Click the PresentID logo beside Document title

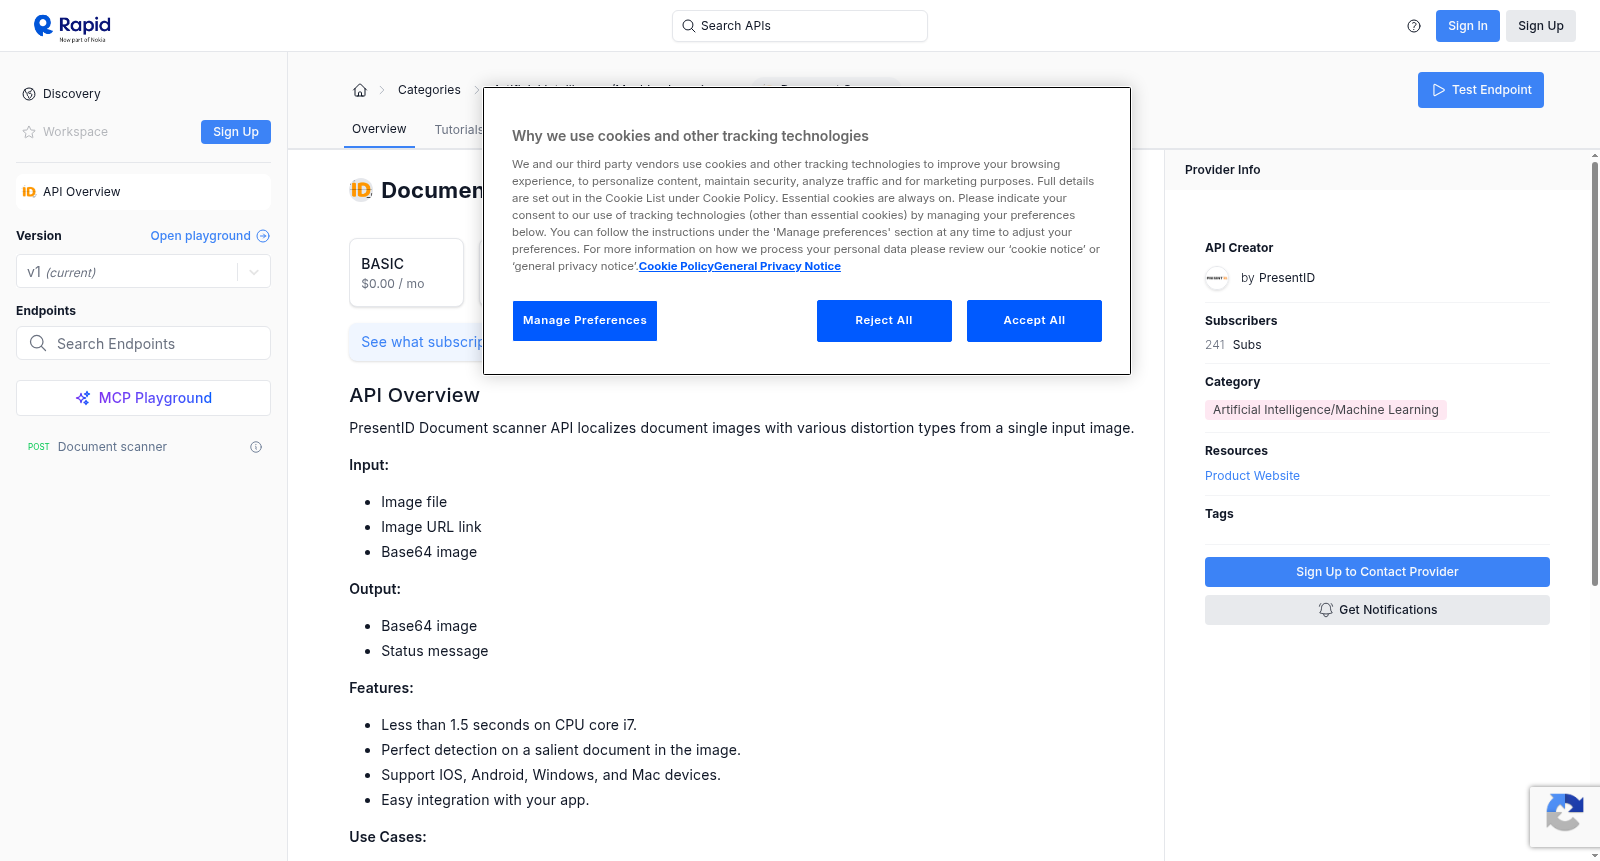[x=361, y=190]
